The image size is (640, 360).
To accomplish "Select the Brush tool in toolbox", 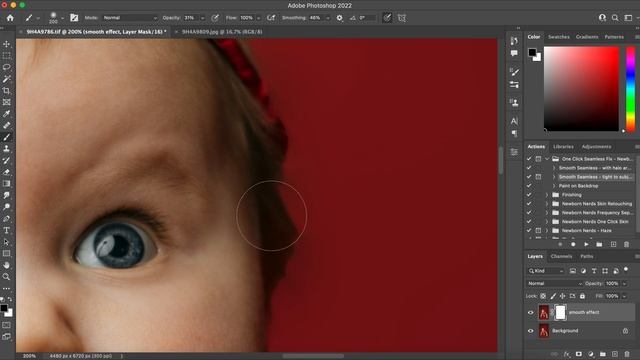I will 7,137.
